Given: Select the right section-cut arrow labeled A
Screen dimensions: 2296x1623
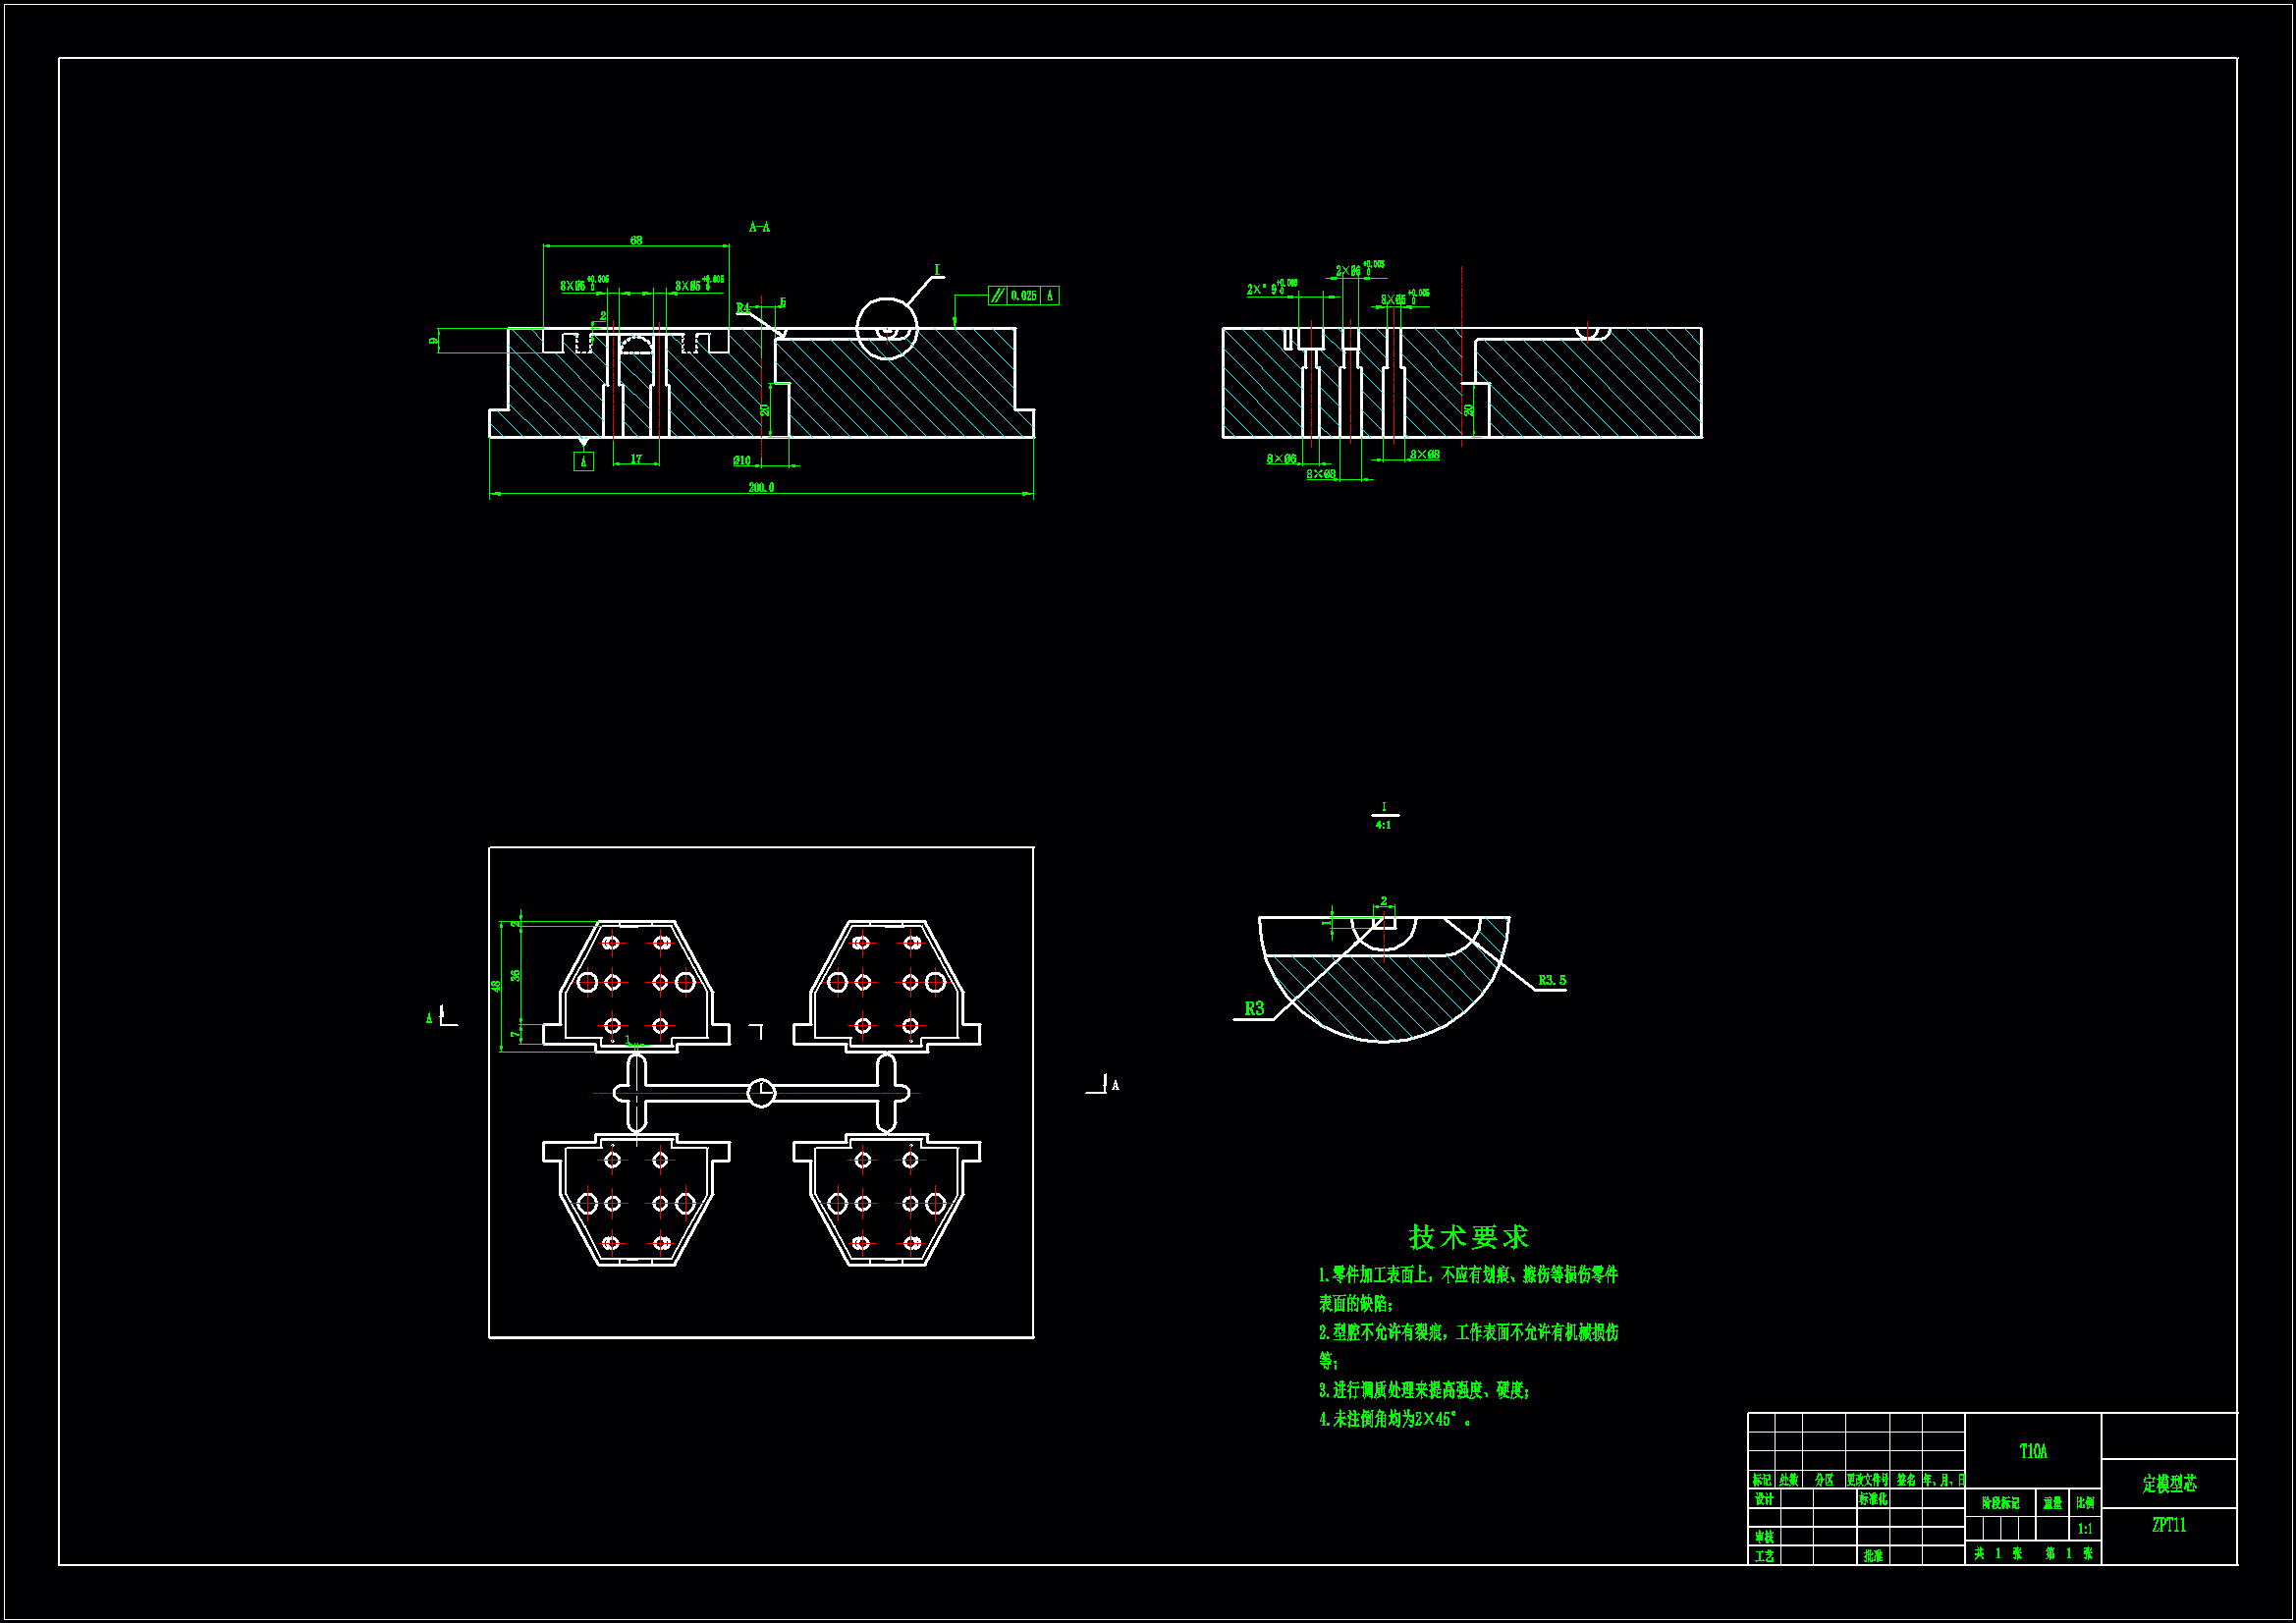Looking at the screenshot, I should coord(1105,1086).
